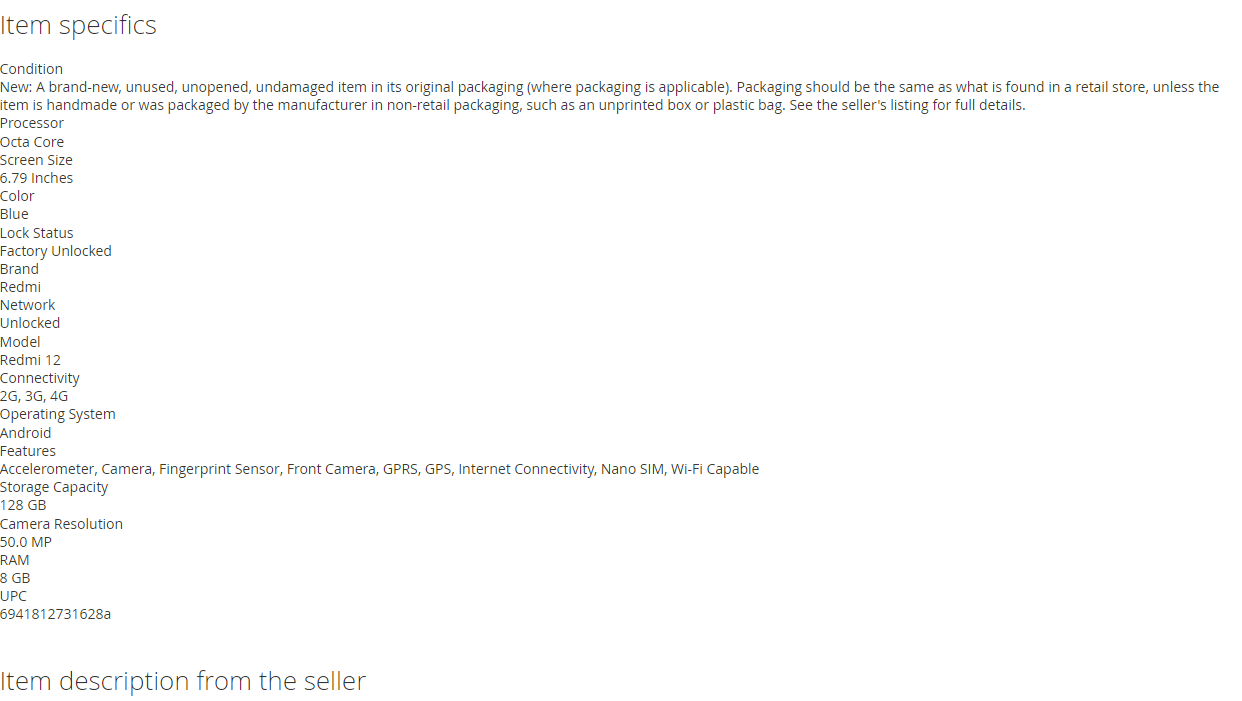The width and height of the screenshot is (1242, 701).
Task: Click the Condition label
Action: coord(31,69)
